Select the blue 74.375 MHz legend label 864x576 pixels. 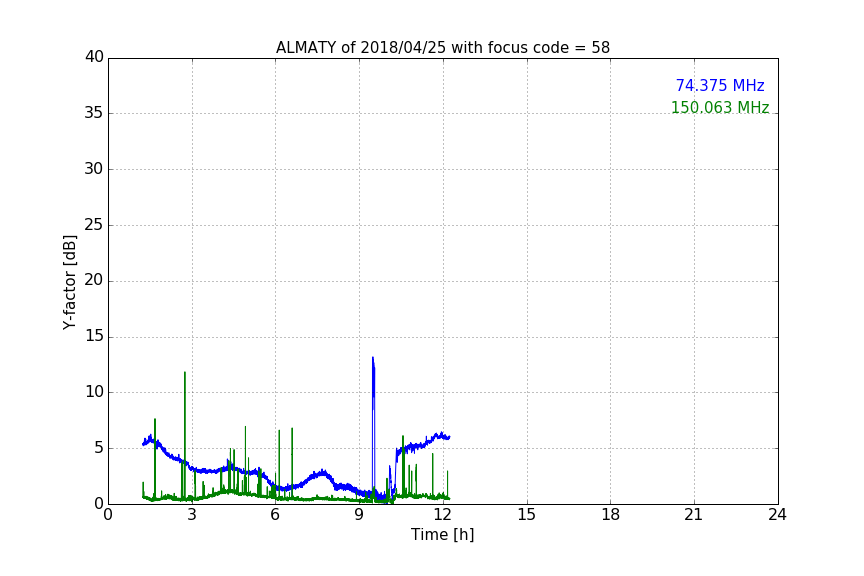720,85
